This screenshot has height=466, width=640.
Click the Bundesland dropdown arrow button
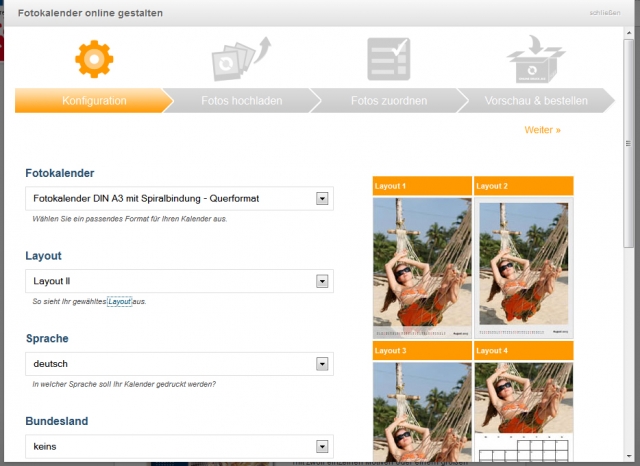322,446
